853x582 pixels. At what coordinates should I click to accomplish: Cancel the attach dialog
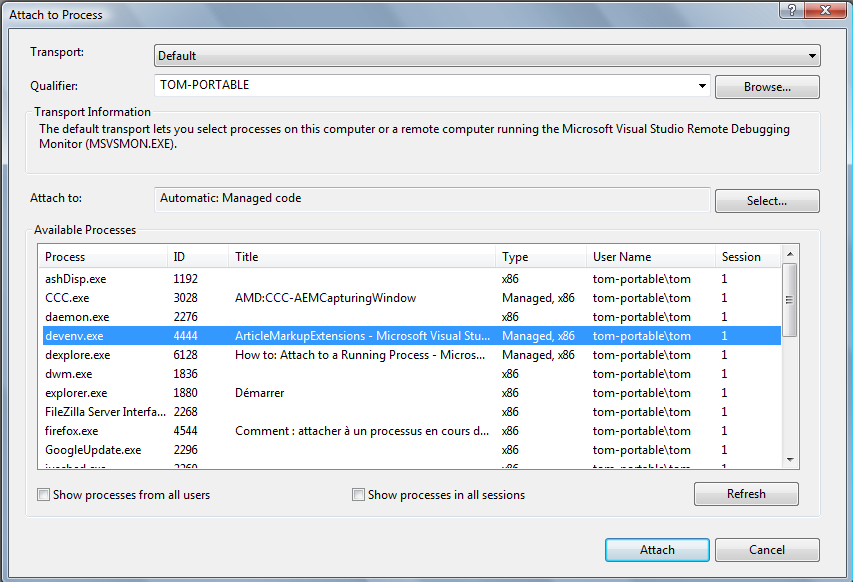[x=767, y=550]
